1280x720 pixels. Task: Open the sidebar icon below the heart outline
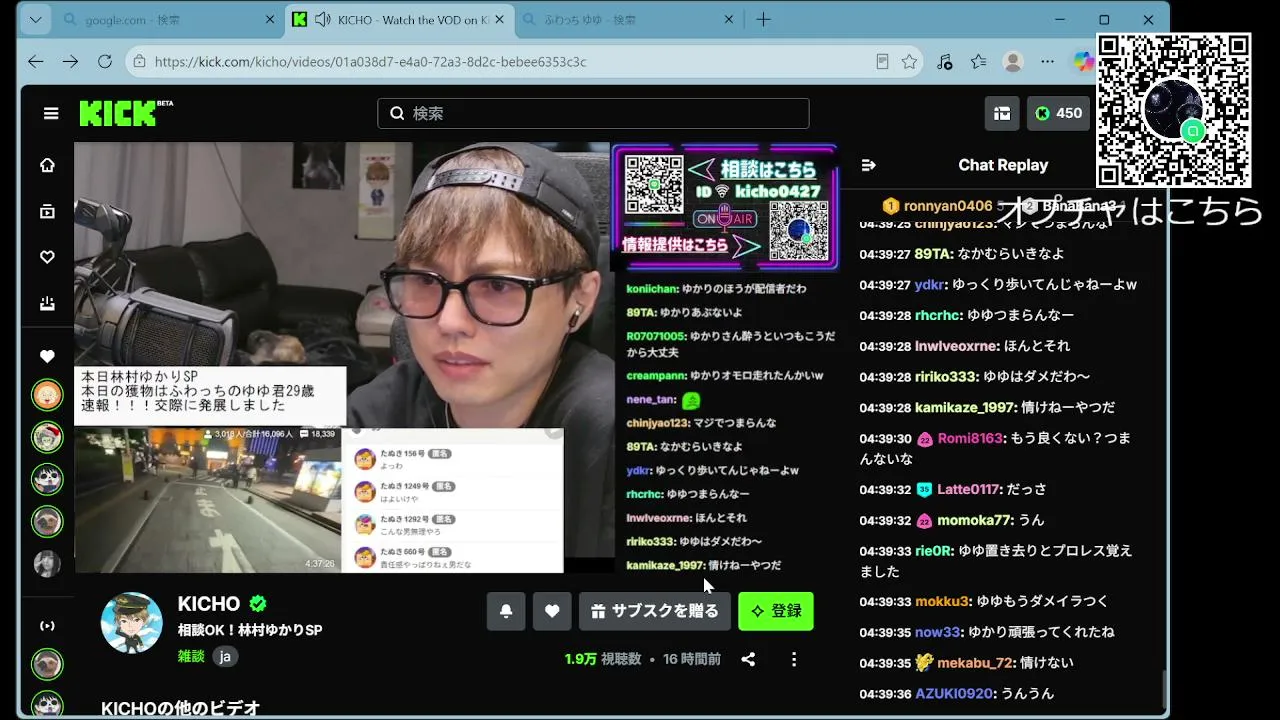47,303
